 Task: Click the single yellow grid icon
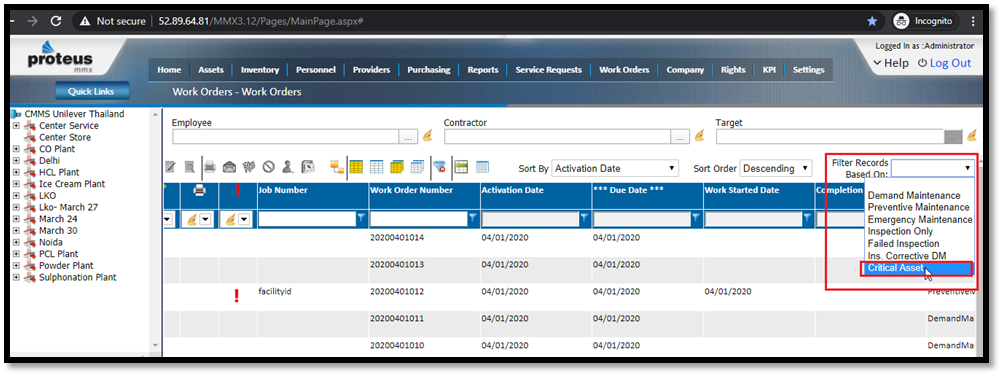tap(357, 168)
